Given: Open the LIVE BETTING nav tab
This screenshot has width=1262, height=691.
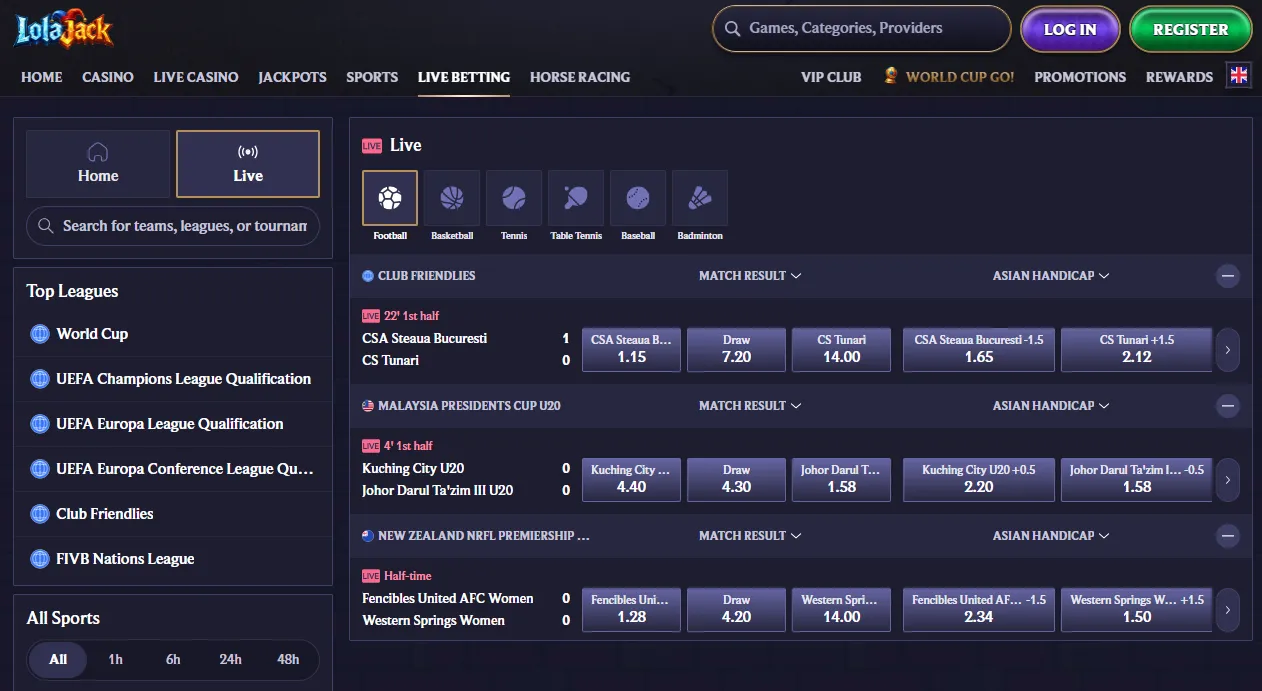Looking at the screenshot, I should [x=464, y=77].
